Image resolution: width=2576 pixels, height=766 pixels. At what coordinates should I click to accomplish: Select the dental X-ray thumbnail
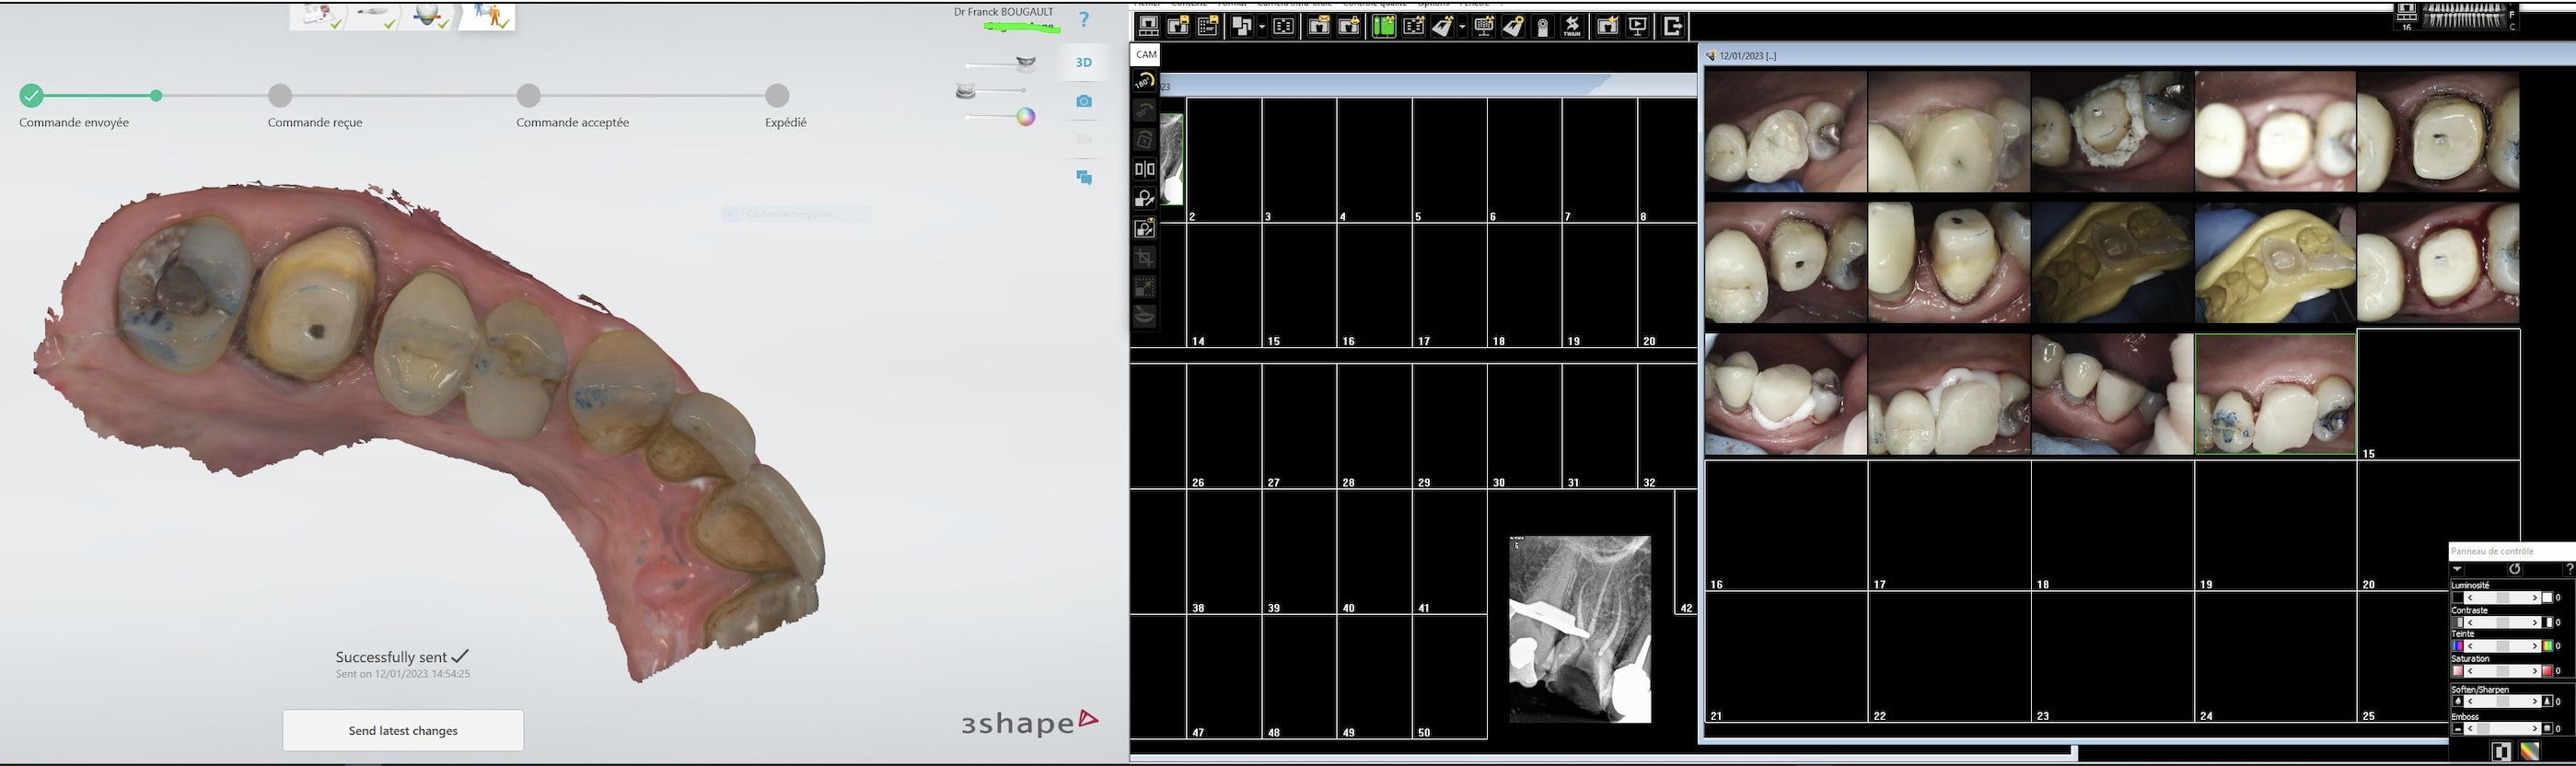point(1580,629)
